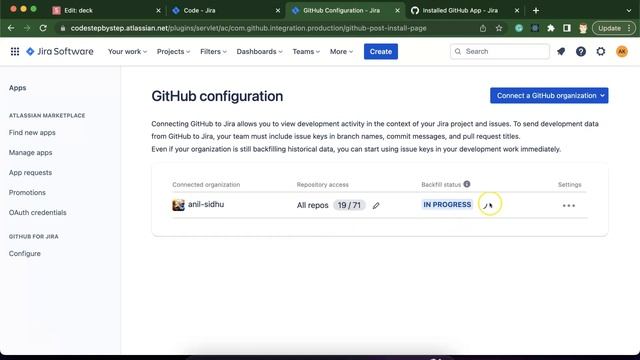The image size is (640, 360).
Task: Show tab search dropdown arrow
Action: [629, 11]
